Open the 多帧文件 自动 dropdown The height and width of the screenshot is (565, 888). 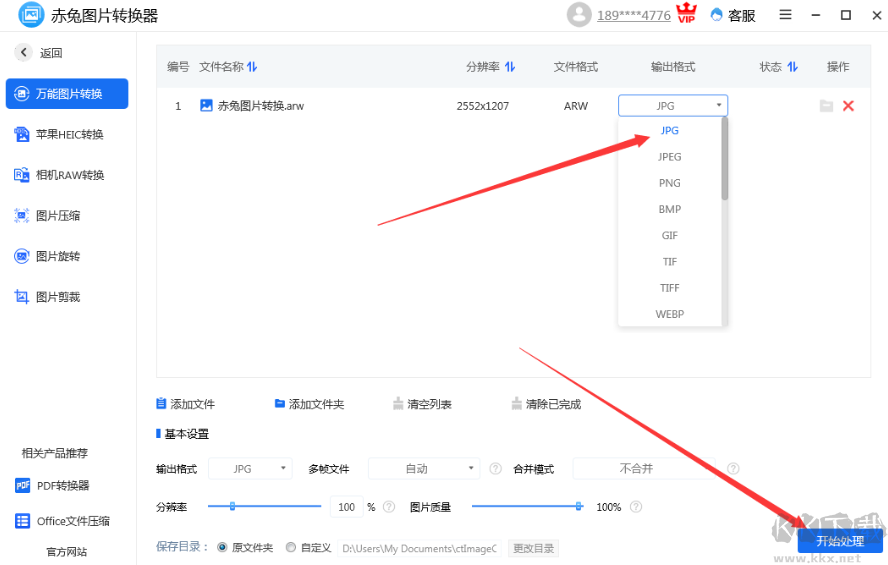click(424, 469)
